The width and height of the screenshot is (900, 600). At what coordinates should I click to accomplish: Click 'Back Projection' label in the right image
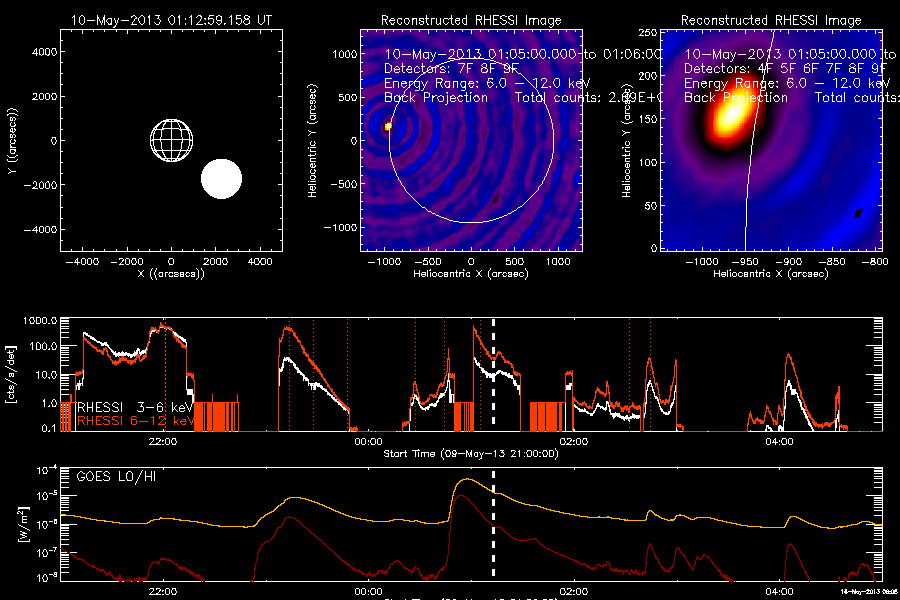(735, 98)
